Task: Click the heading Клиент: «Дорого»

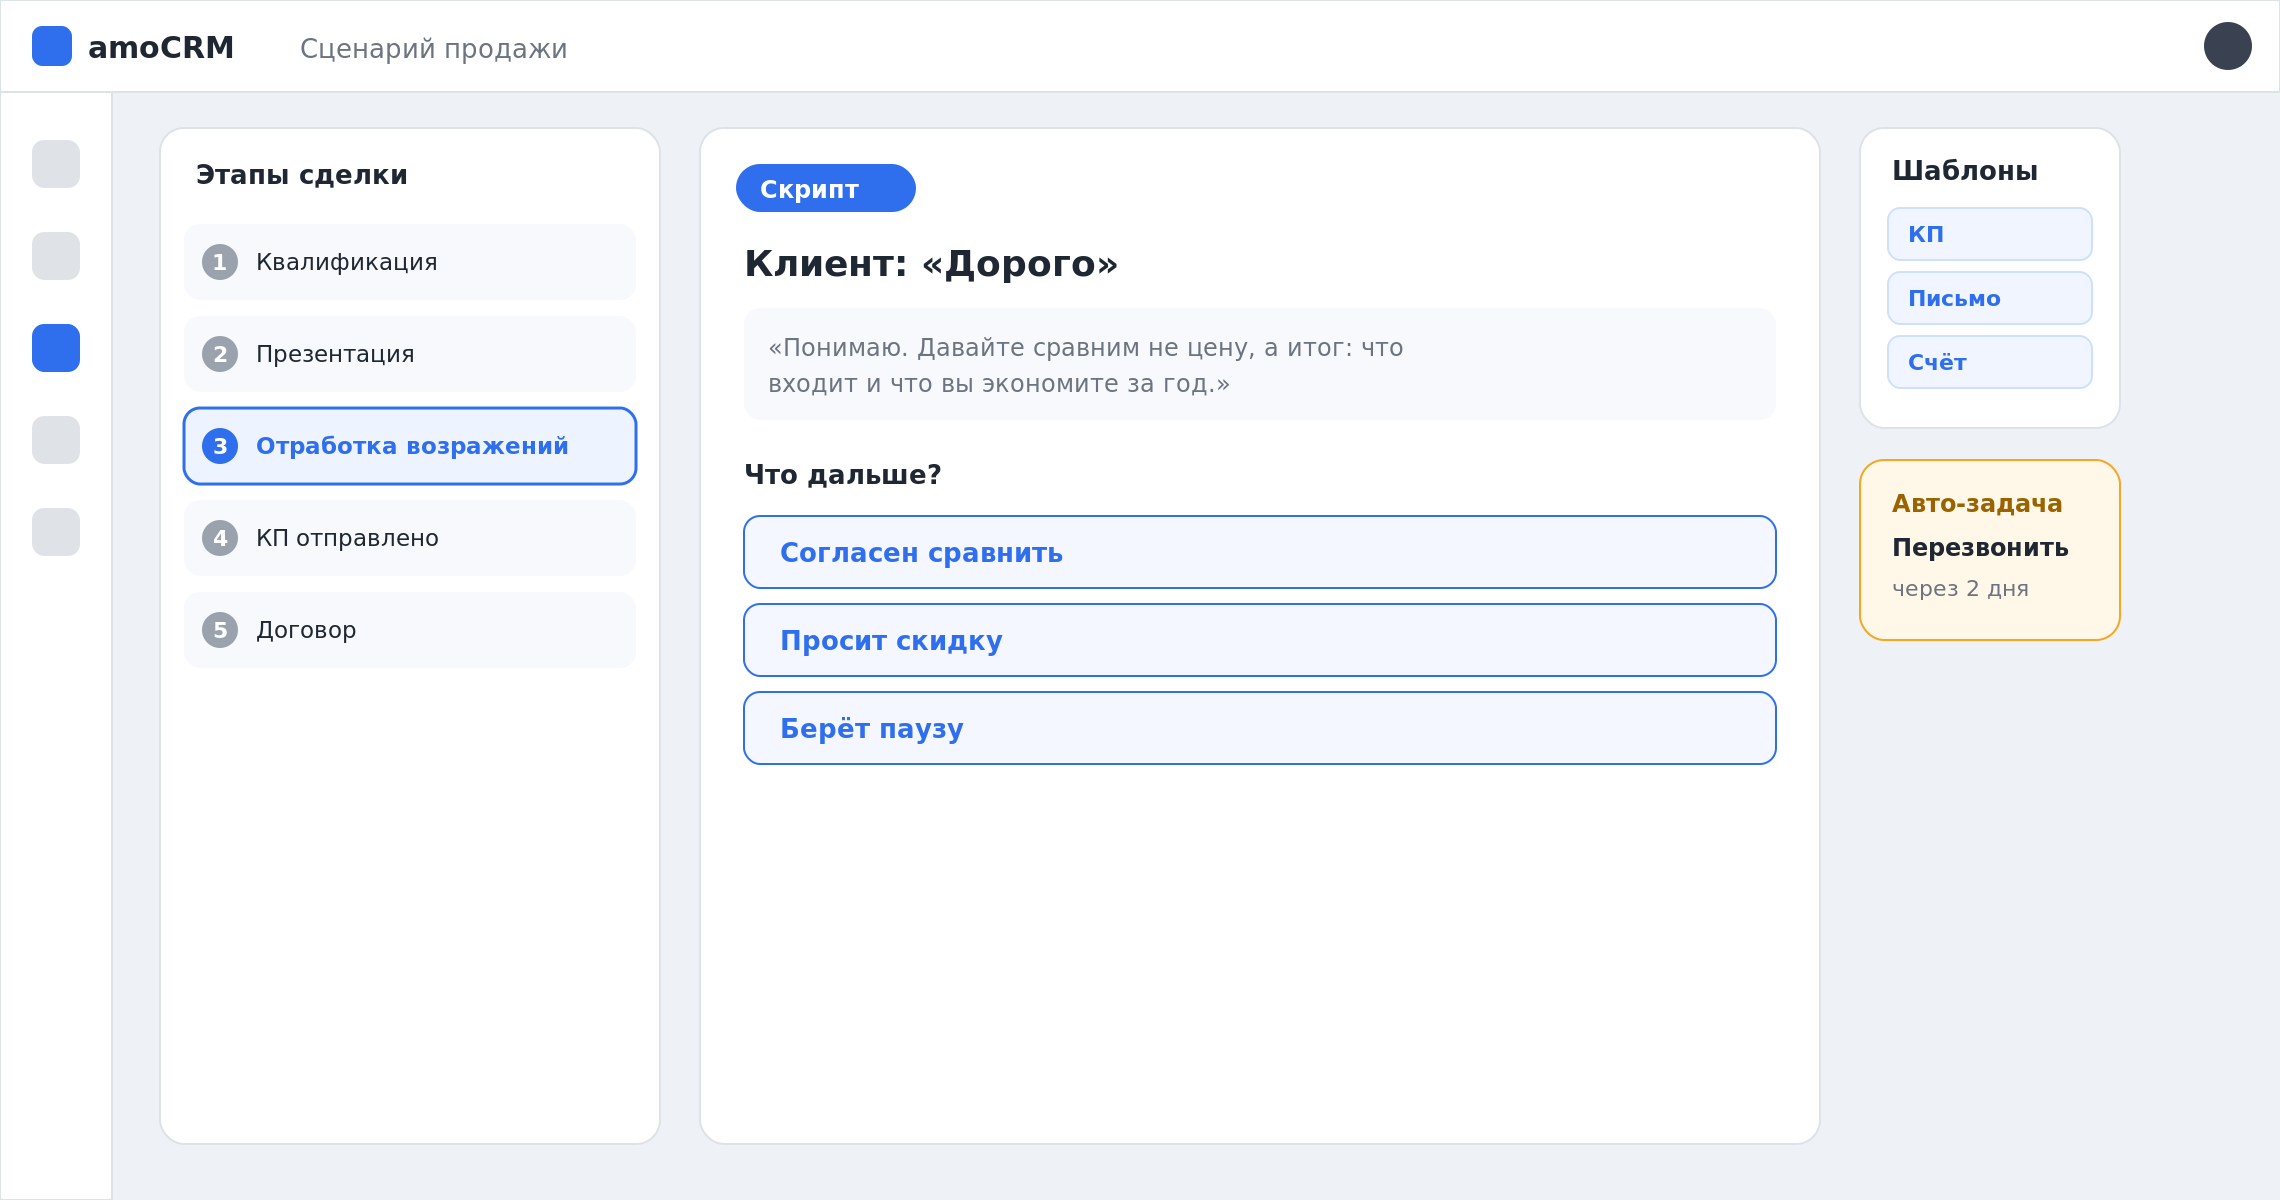Action: (931, 264)
